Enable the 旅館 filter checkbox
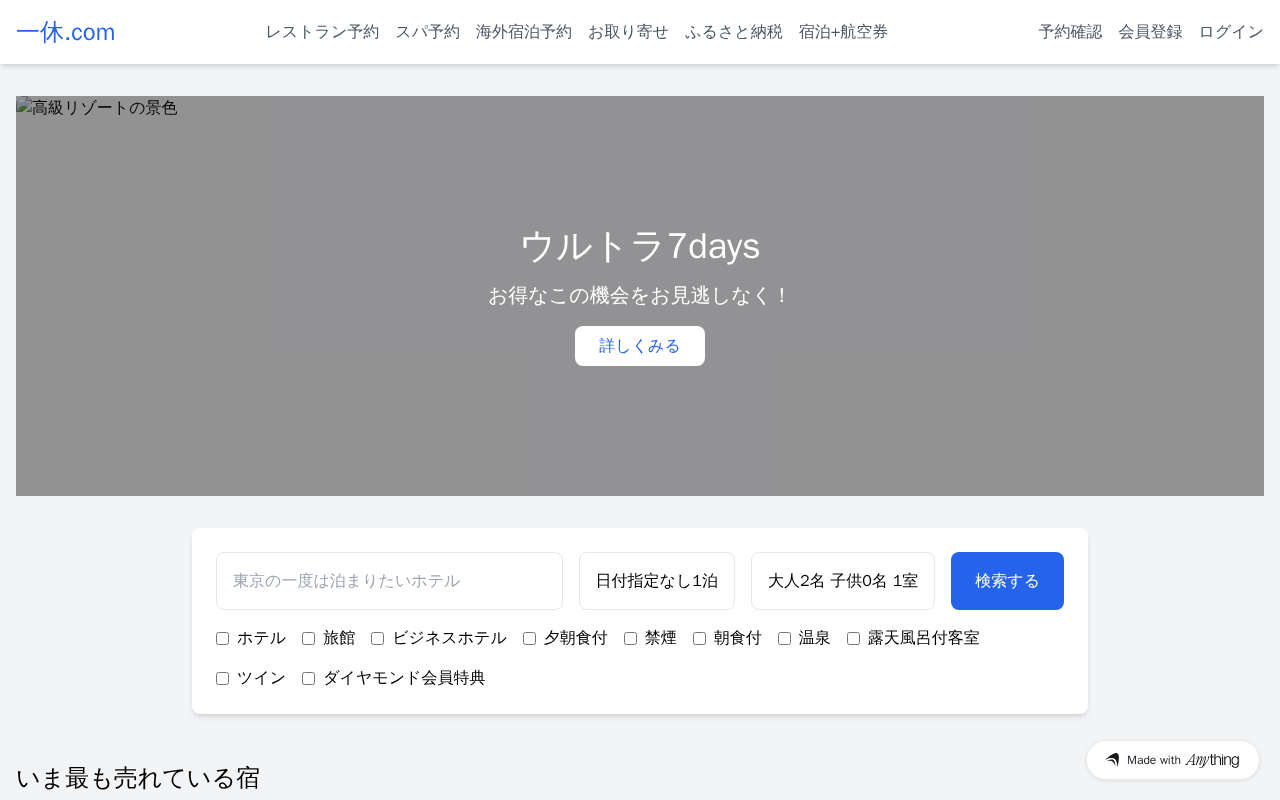Viewport: 1280px width, 800px height. [x=309, y=639]
